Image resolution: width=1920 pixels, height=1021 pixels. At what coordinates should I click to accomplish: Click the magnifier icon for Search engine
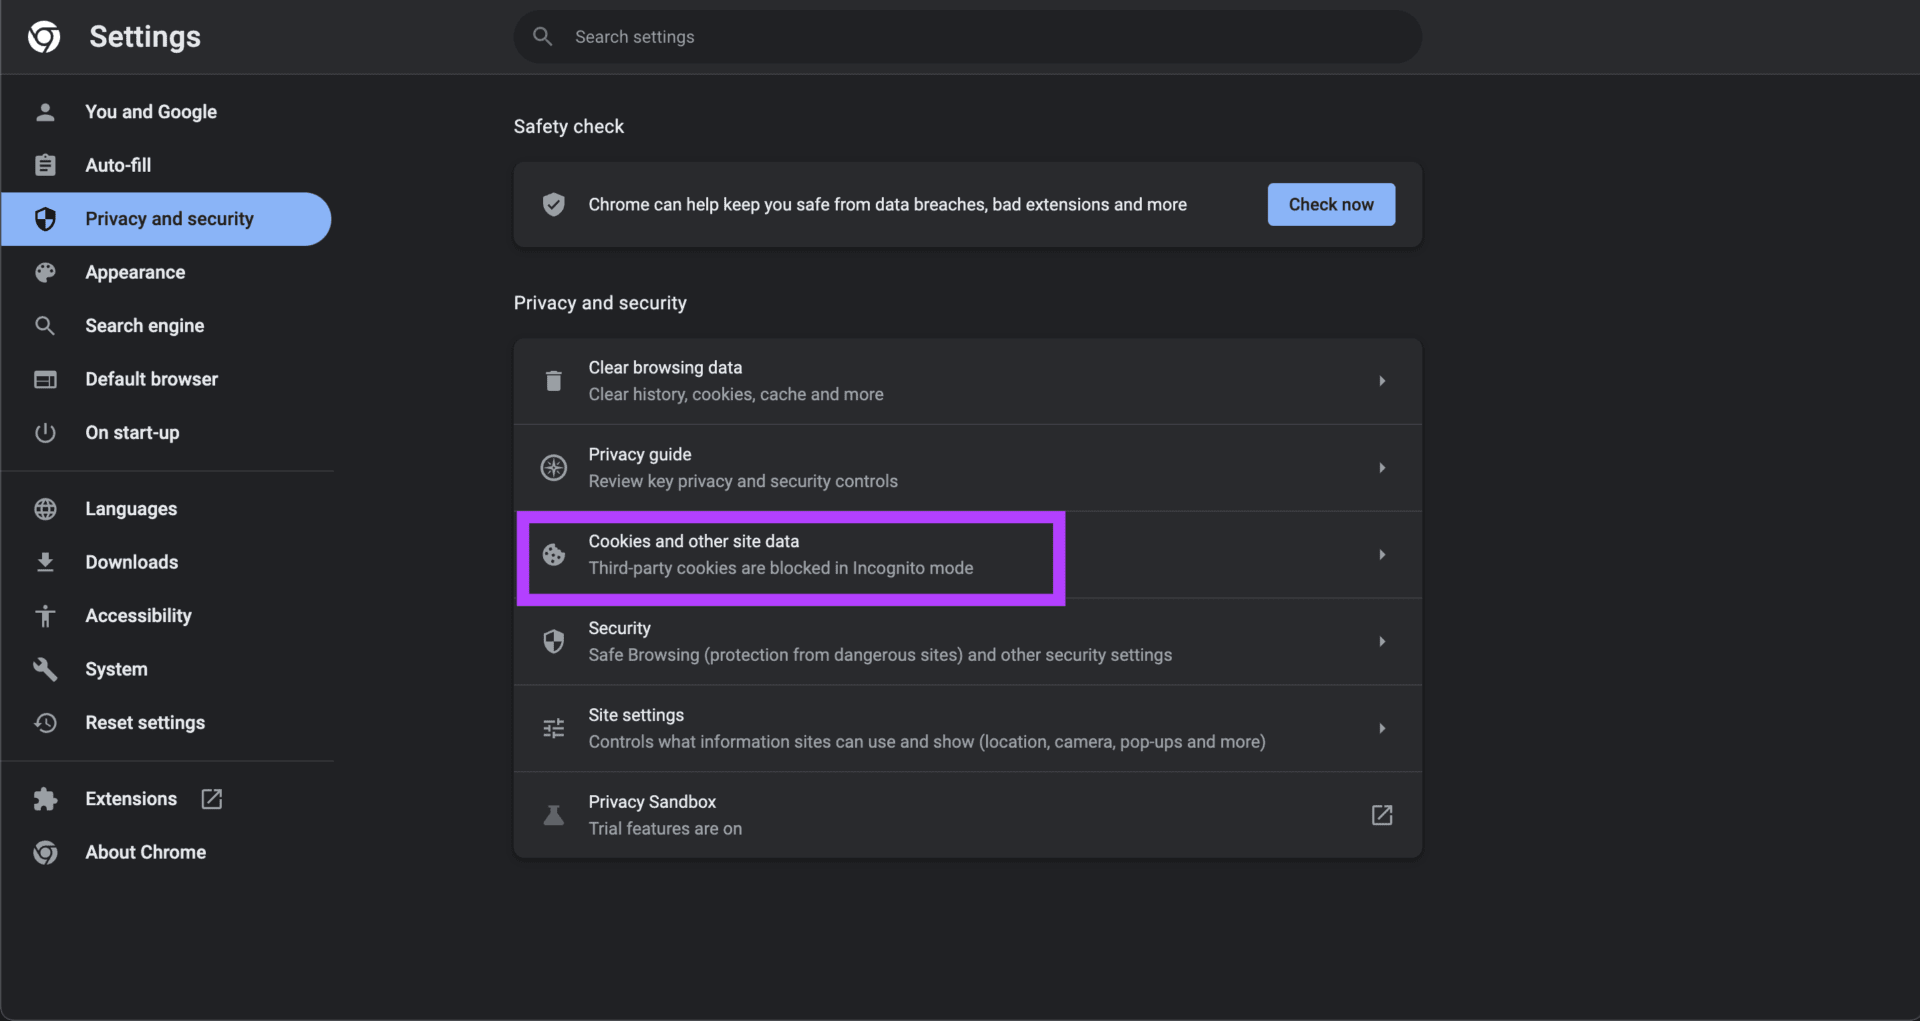tap(45, 326)
